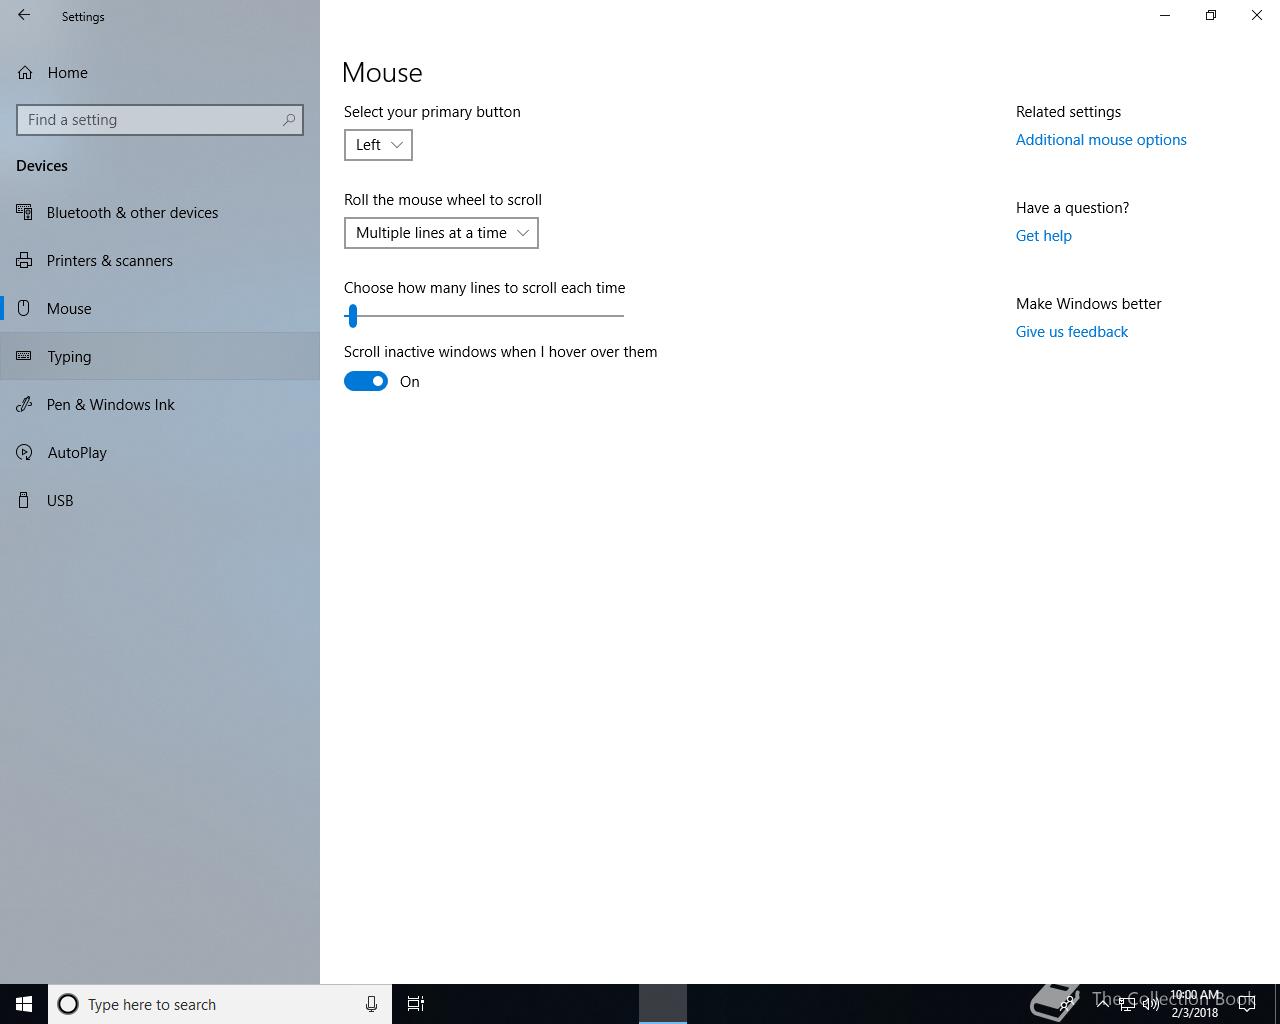Image resolution: width=1280 pixels, height=1024 pixels.
Task: Open Task View from the taskbar
Action: coord(416,1004)
